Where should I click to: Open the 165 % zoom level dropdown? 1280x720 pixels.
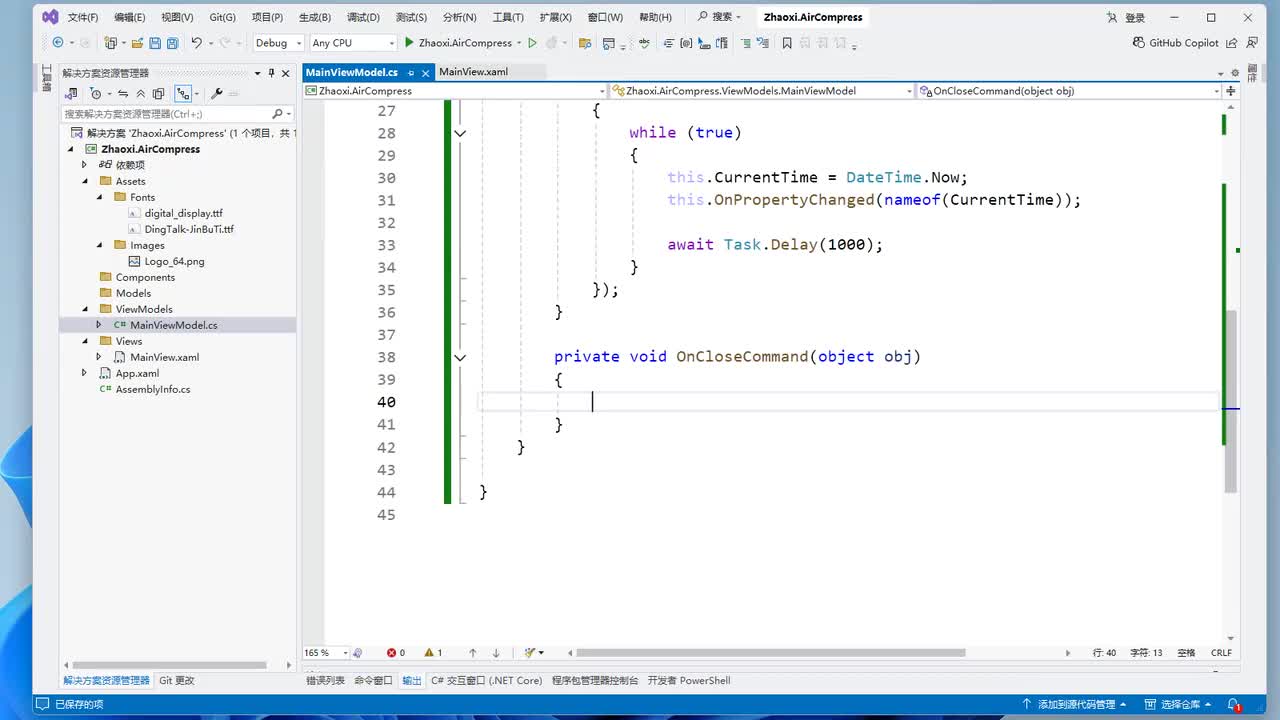point(326,653)
